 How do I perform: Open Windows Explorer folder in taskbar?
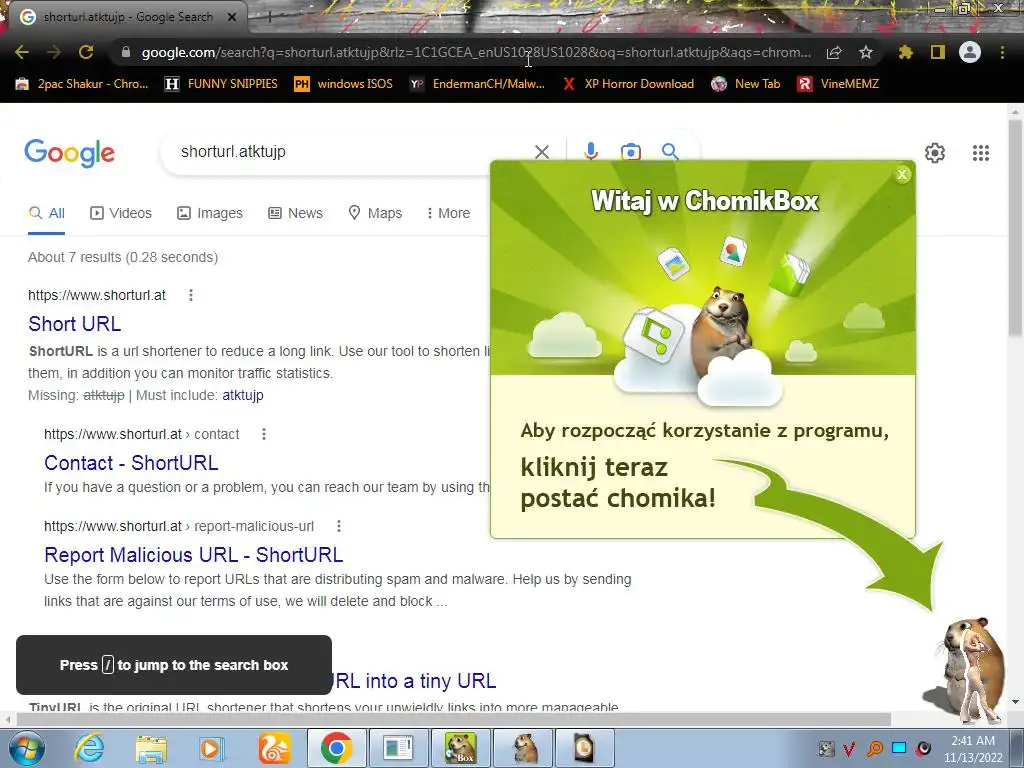point(151,748)
